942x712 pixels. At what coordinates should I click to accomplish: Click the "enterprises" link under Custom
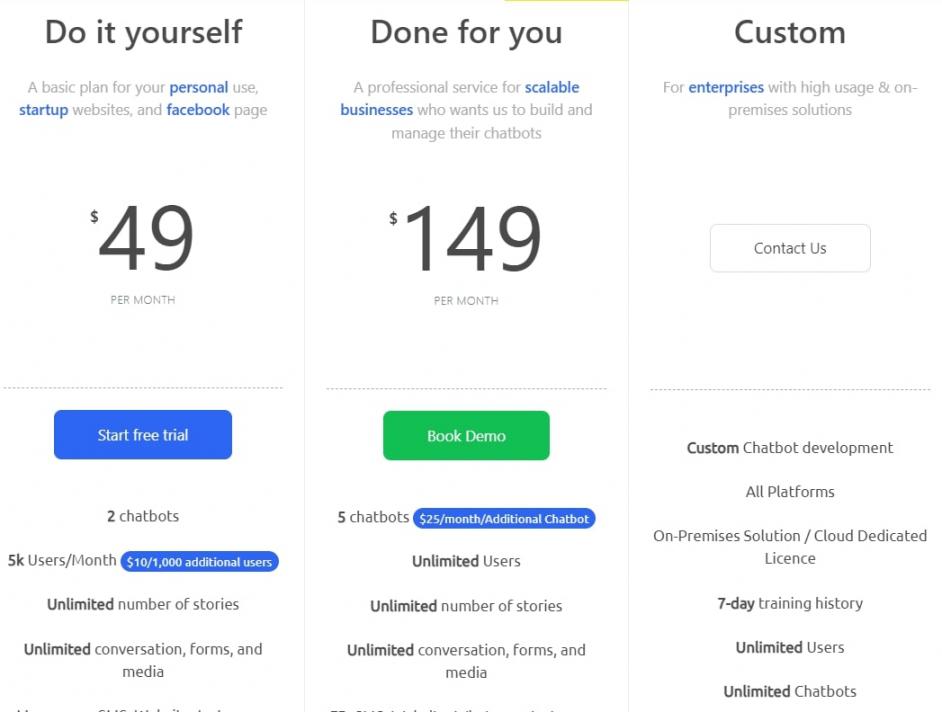[x=726, y=87]
